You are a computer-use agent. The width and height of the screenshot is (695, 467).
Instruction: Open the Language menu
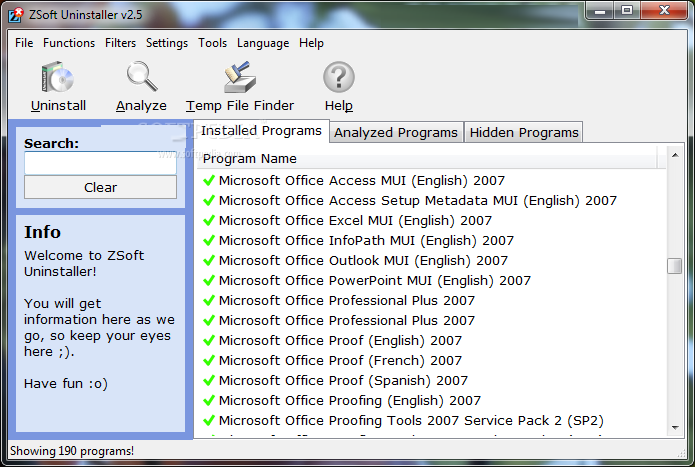263,43
